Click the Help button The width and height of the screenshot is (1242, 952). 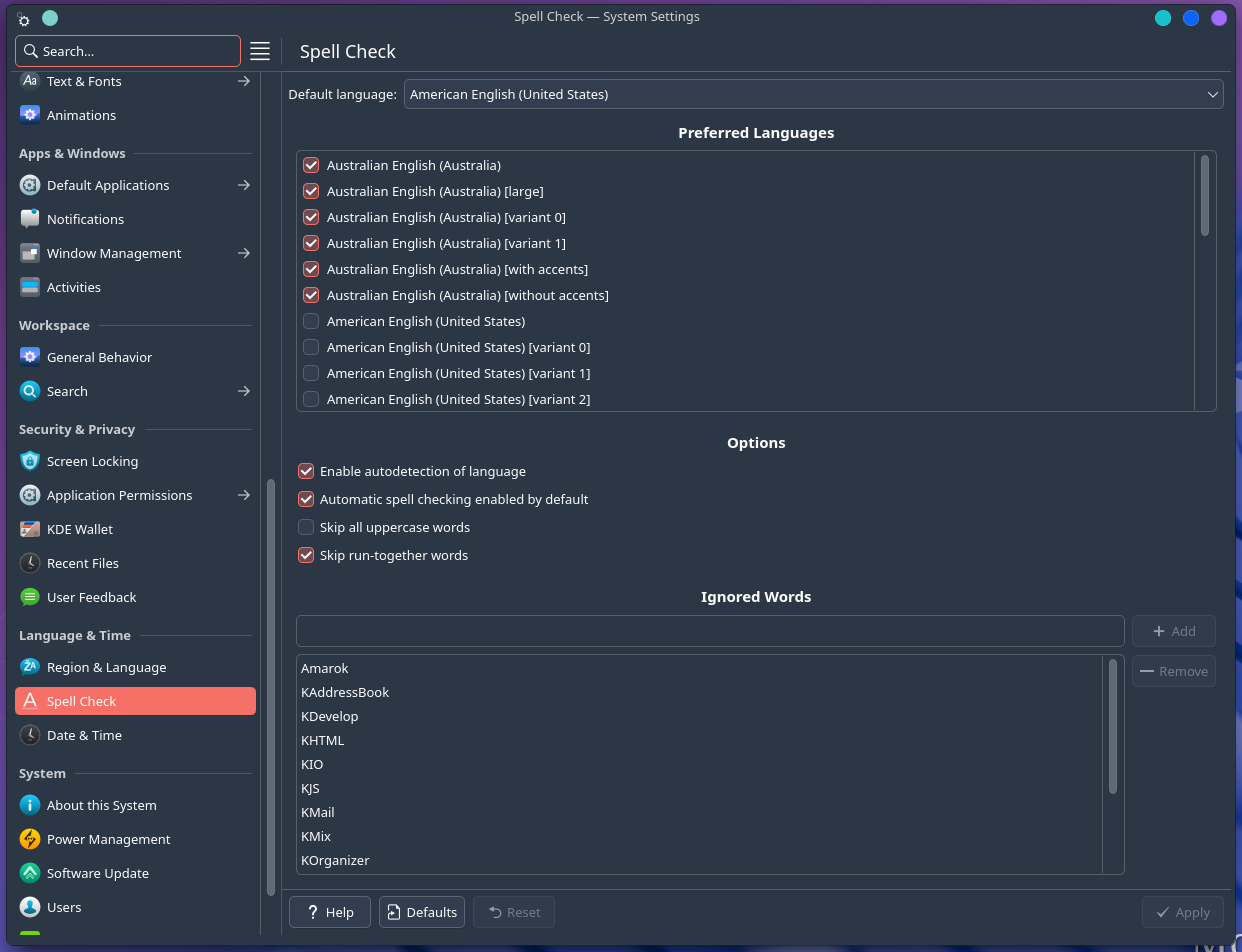click(330, 912)
